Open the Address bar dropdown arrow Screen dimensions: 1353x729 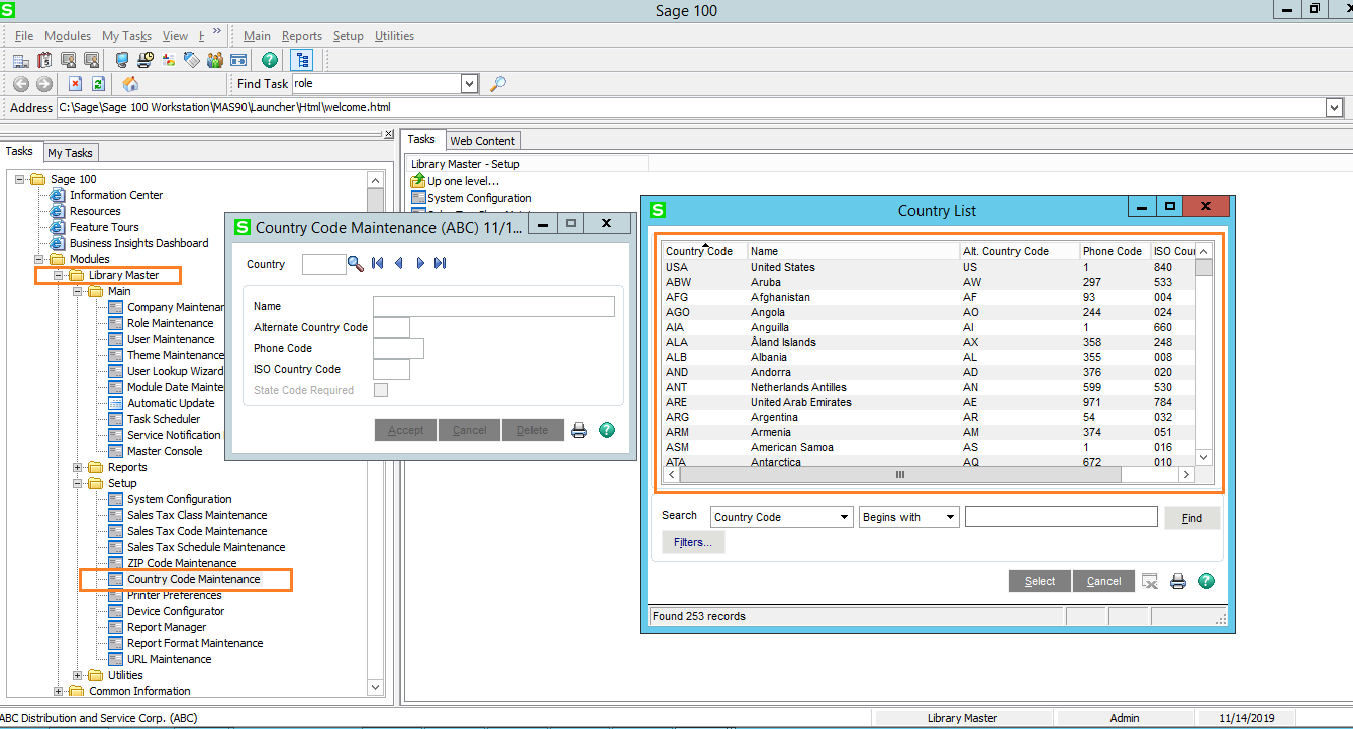[x=1334, y=107]
